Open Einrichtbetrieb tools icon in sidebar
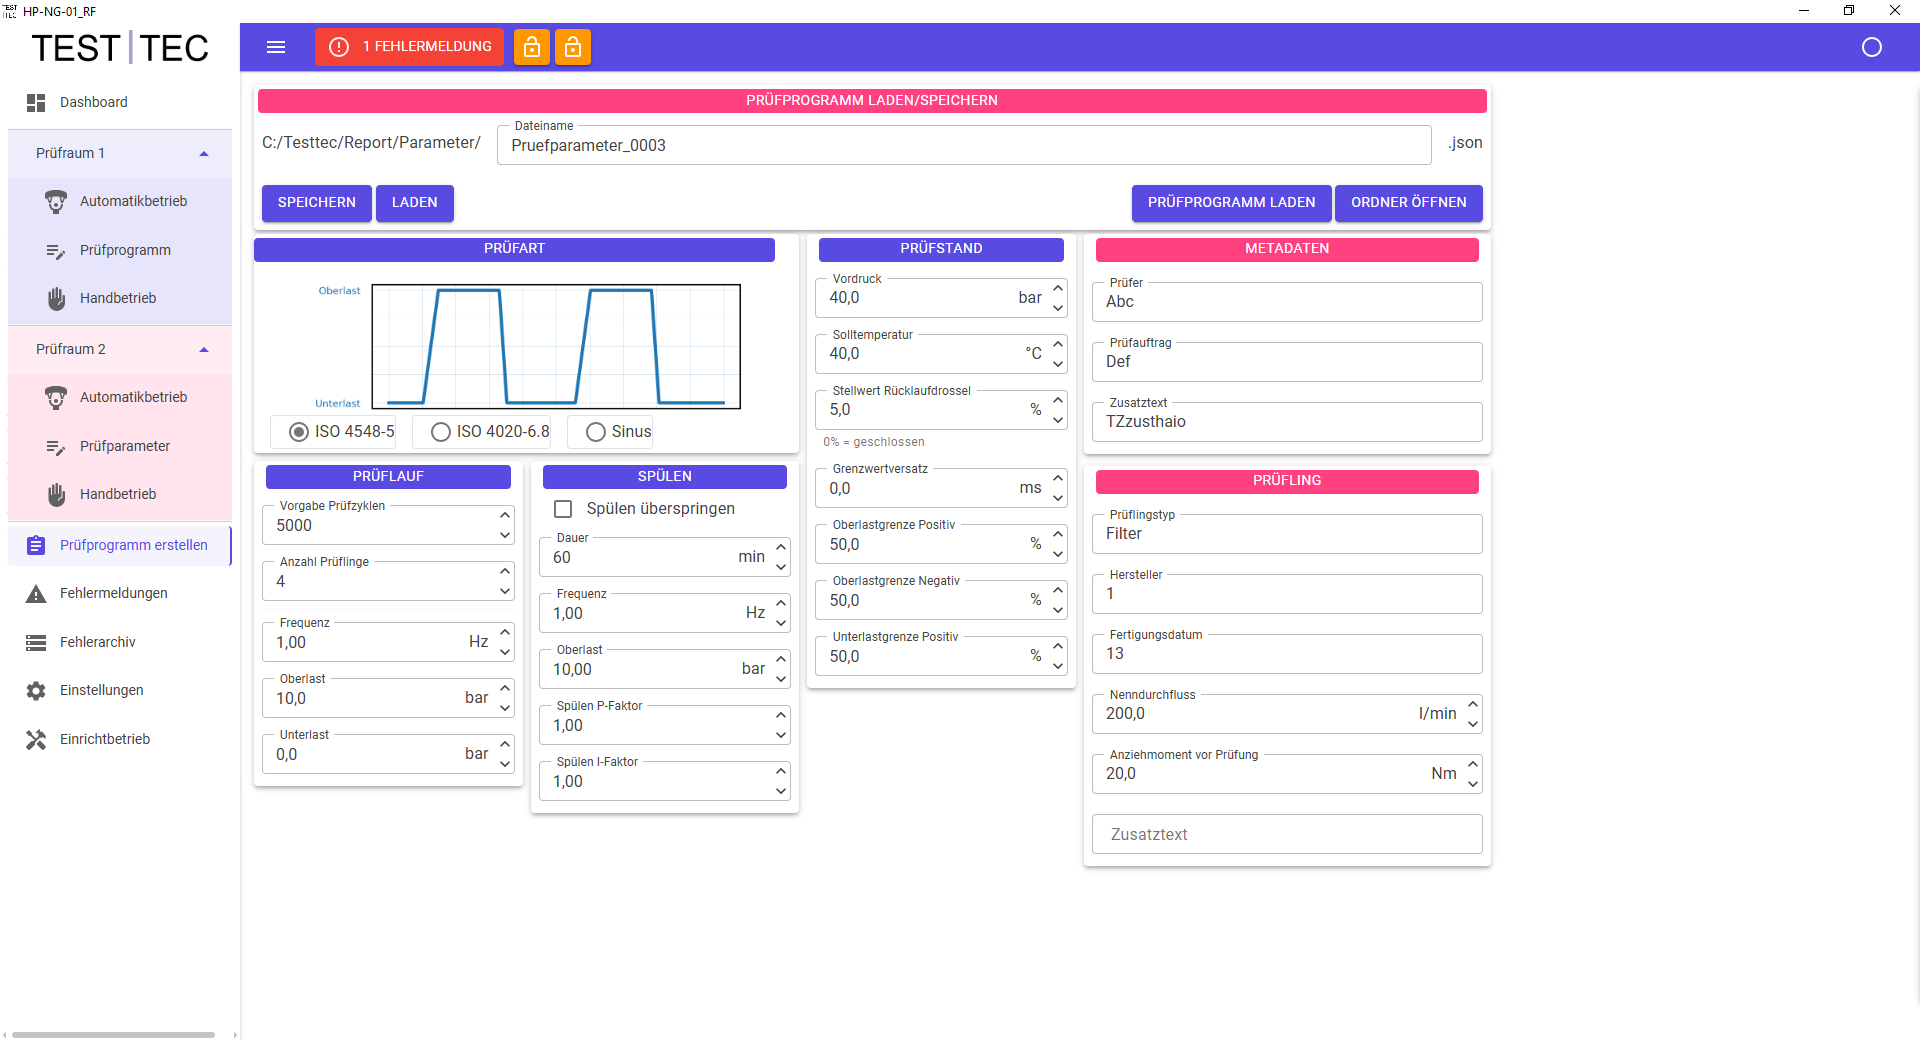This screenshot has height=1040, width=1920. click(x=36, y=739)
